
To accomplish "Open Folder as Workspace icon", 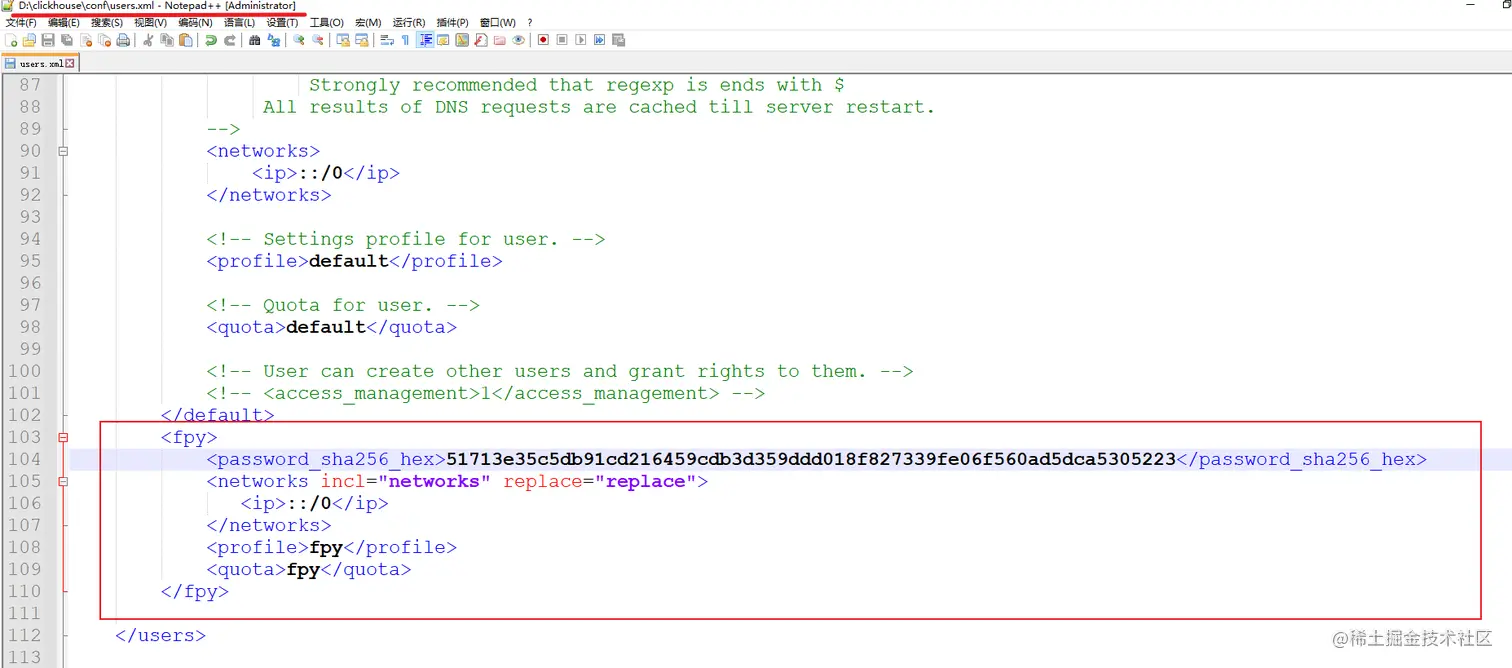I will [500, 40].
